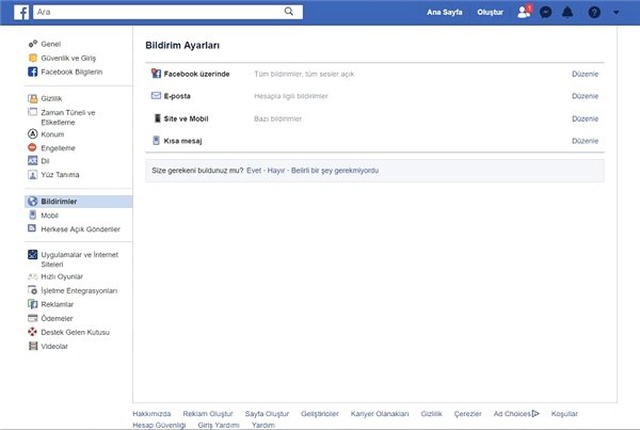Click the Dil language icon

coord(32,161)
